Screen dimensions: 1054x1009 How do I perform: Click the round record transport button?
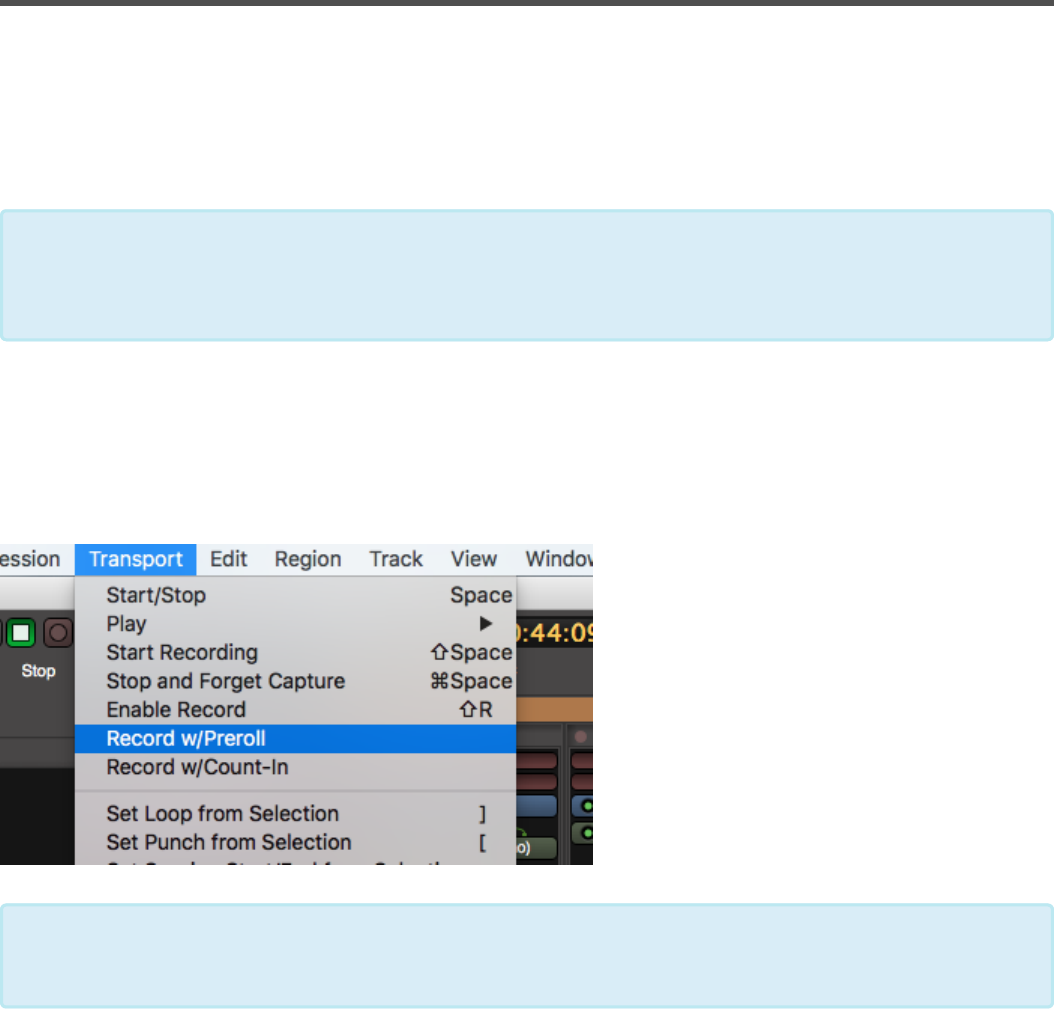tap(58, 633)
